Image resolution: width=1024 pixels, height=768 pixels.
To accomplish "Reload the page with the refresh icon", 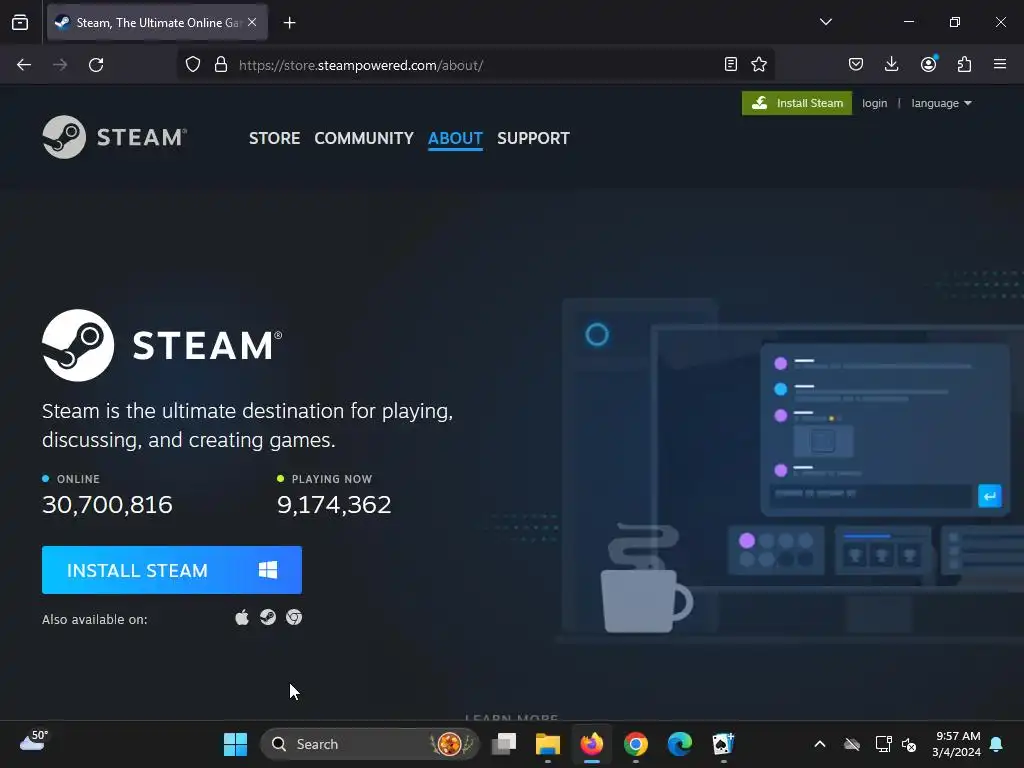I will pyautogui.click(x=96, y=65).
